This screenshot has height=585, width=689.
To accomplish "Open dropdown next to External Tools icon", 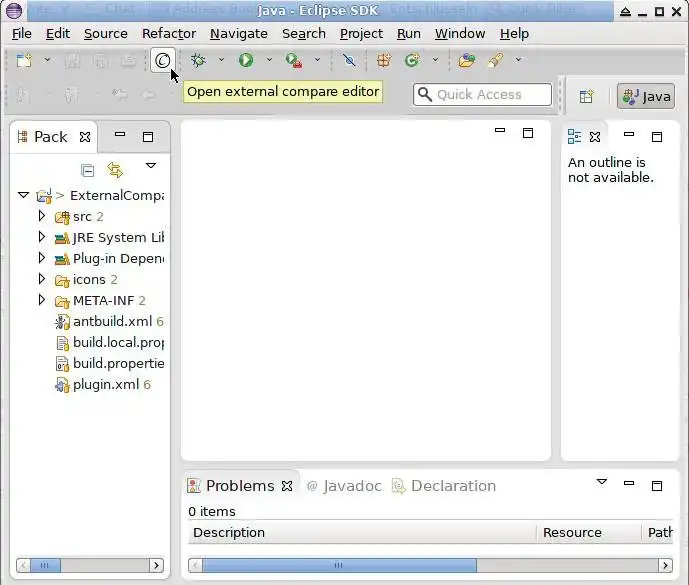I will coord(317,60).
